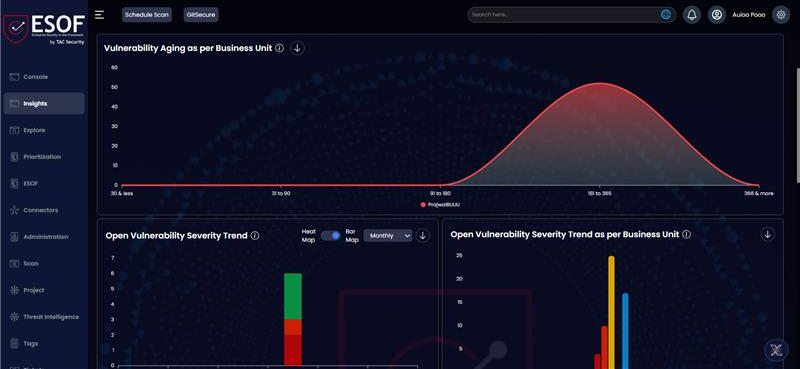Click the Heat Map label
800x369 pixels.
pyautogui.click(x=309, y=235)
